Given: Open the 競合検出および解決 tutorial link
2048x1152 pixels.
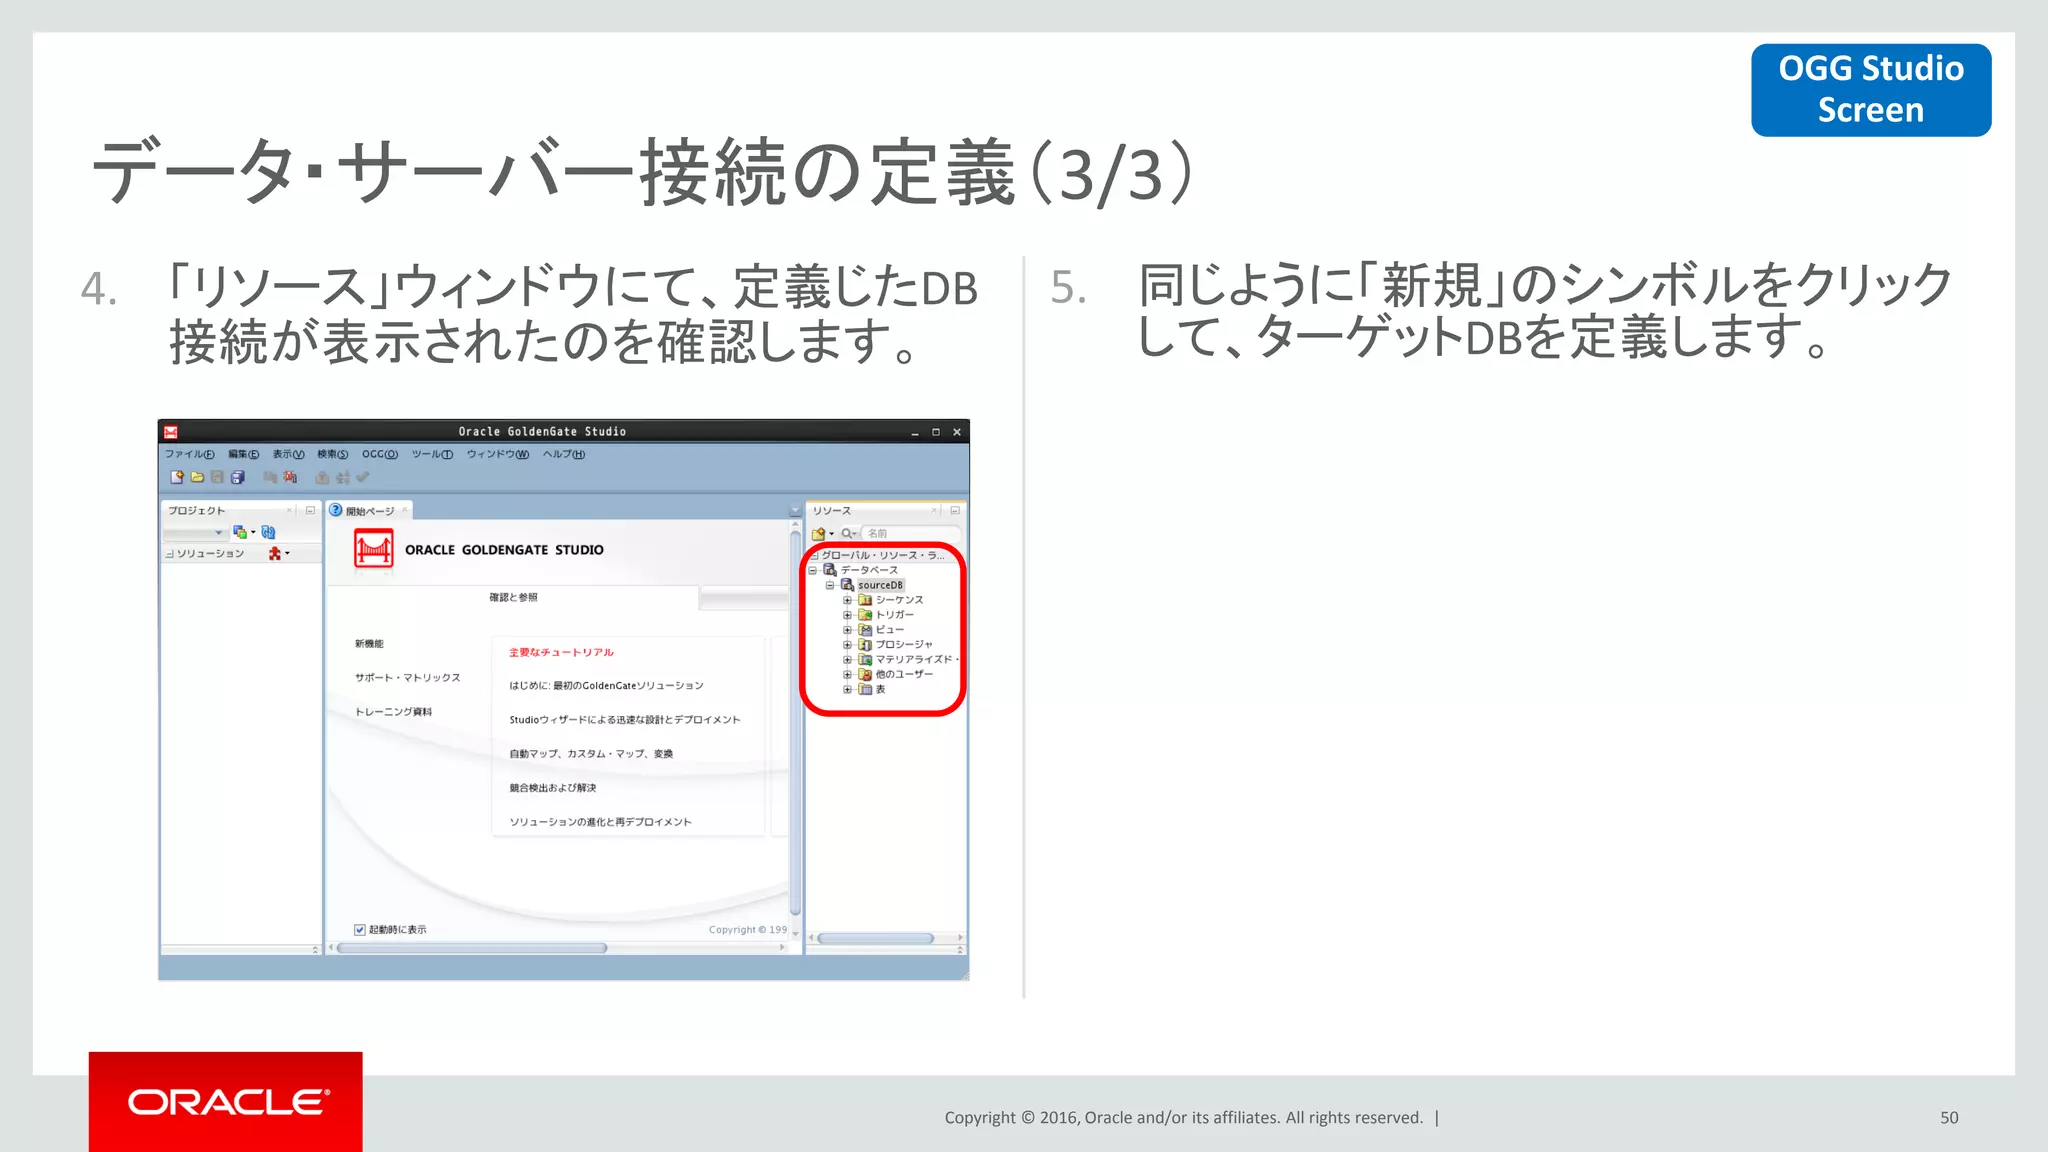Looking at the screenshot, I should pos(553,788).
